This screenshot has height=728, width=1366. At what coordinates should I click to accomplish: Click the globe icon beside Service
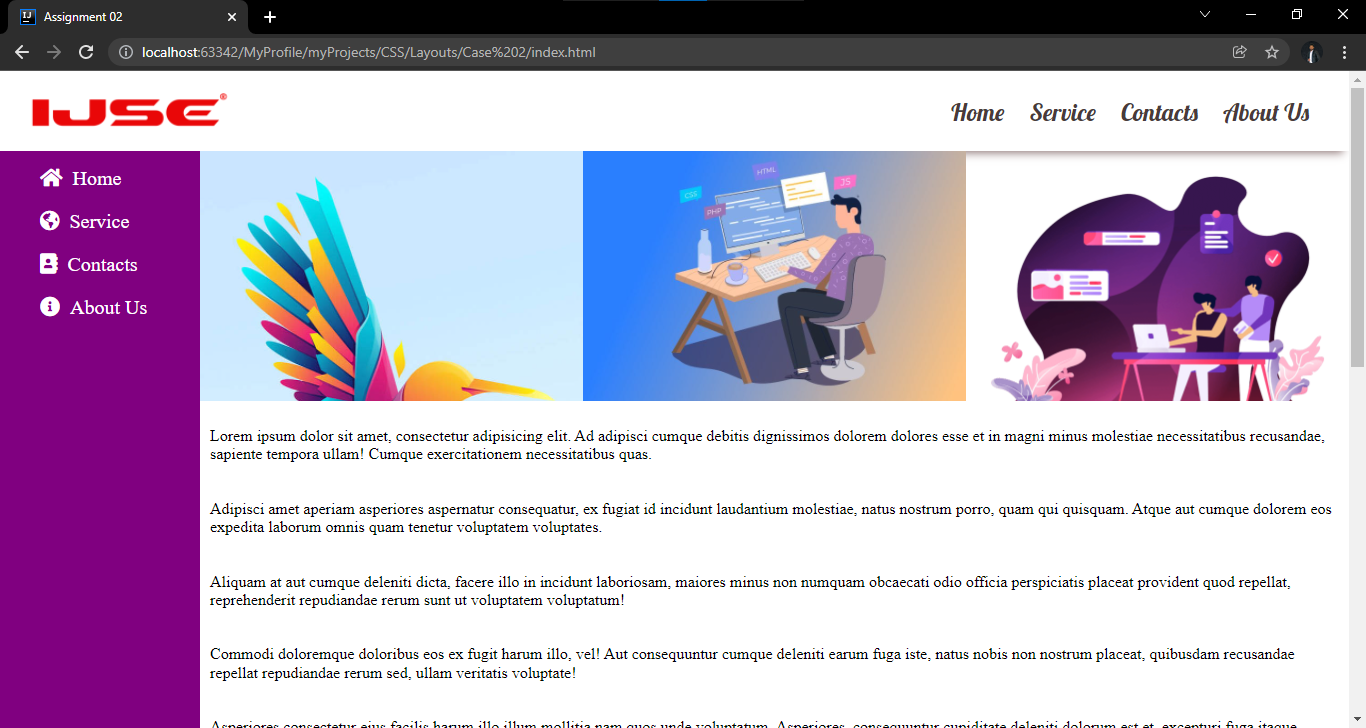coord(50,221)
